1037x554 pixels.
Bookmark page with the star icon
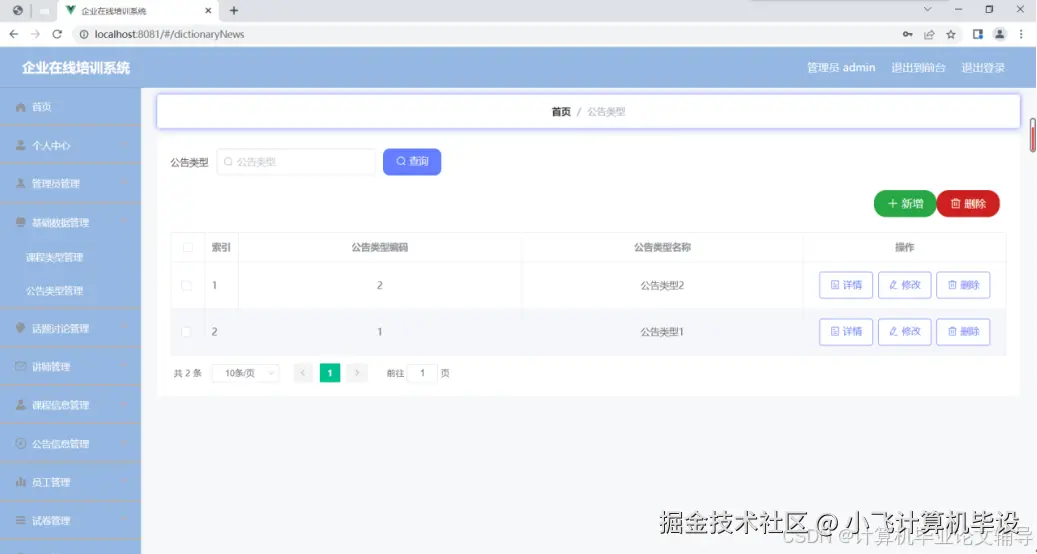951,34
